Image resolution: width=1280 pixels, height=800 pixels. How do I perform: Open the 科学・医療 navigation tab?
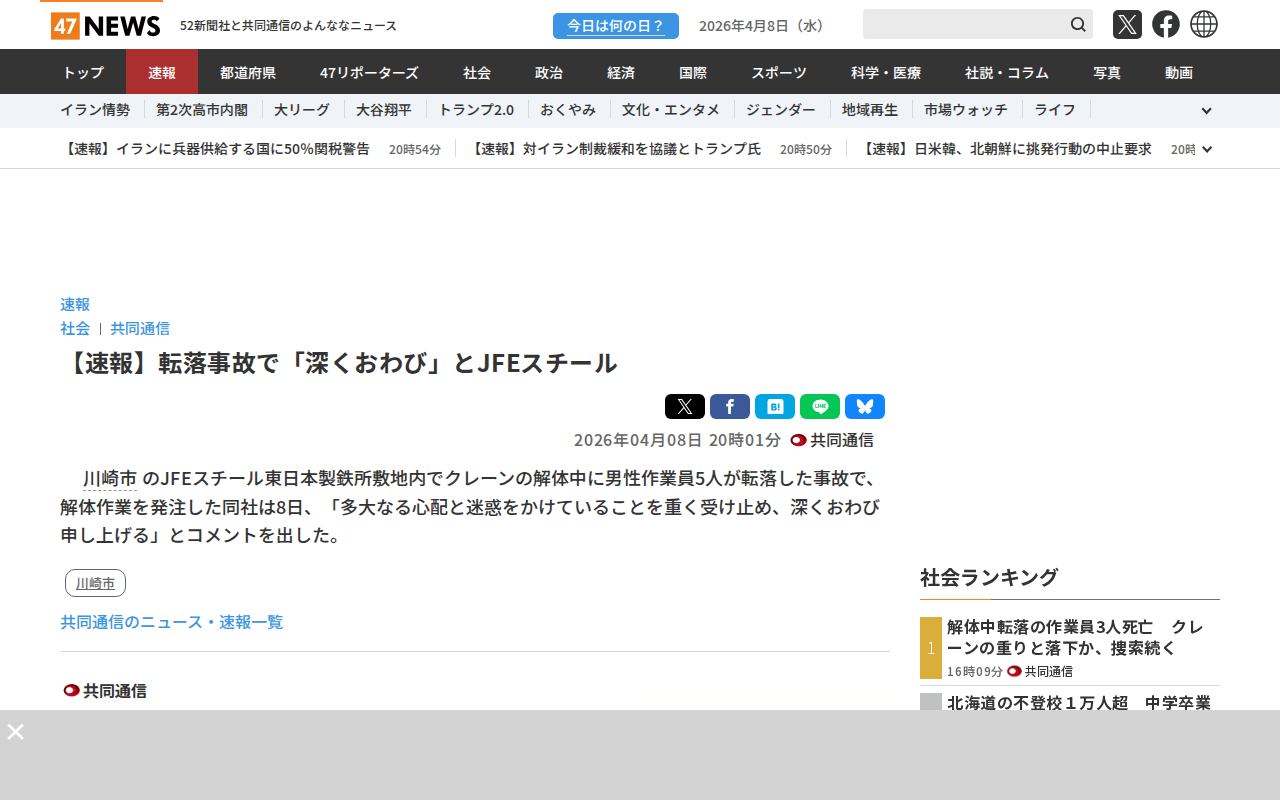(886, 72)
